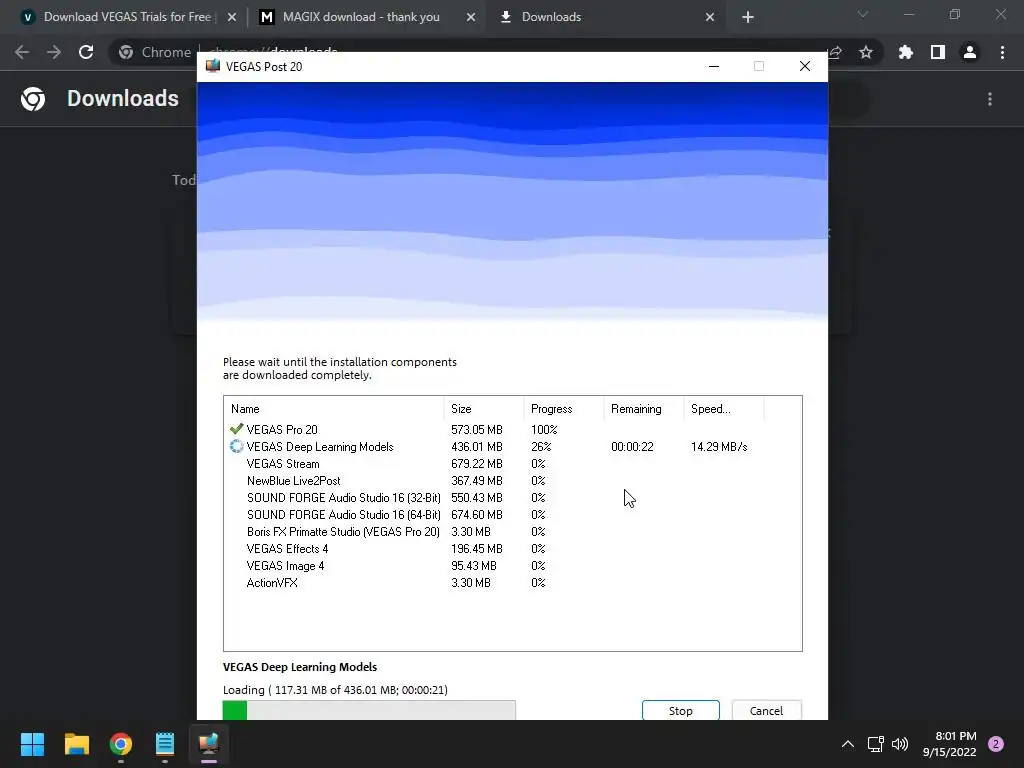Click the Progress column header

(x=564, y=409)
